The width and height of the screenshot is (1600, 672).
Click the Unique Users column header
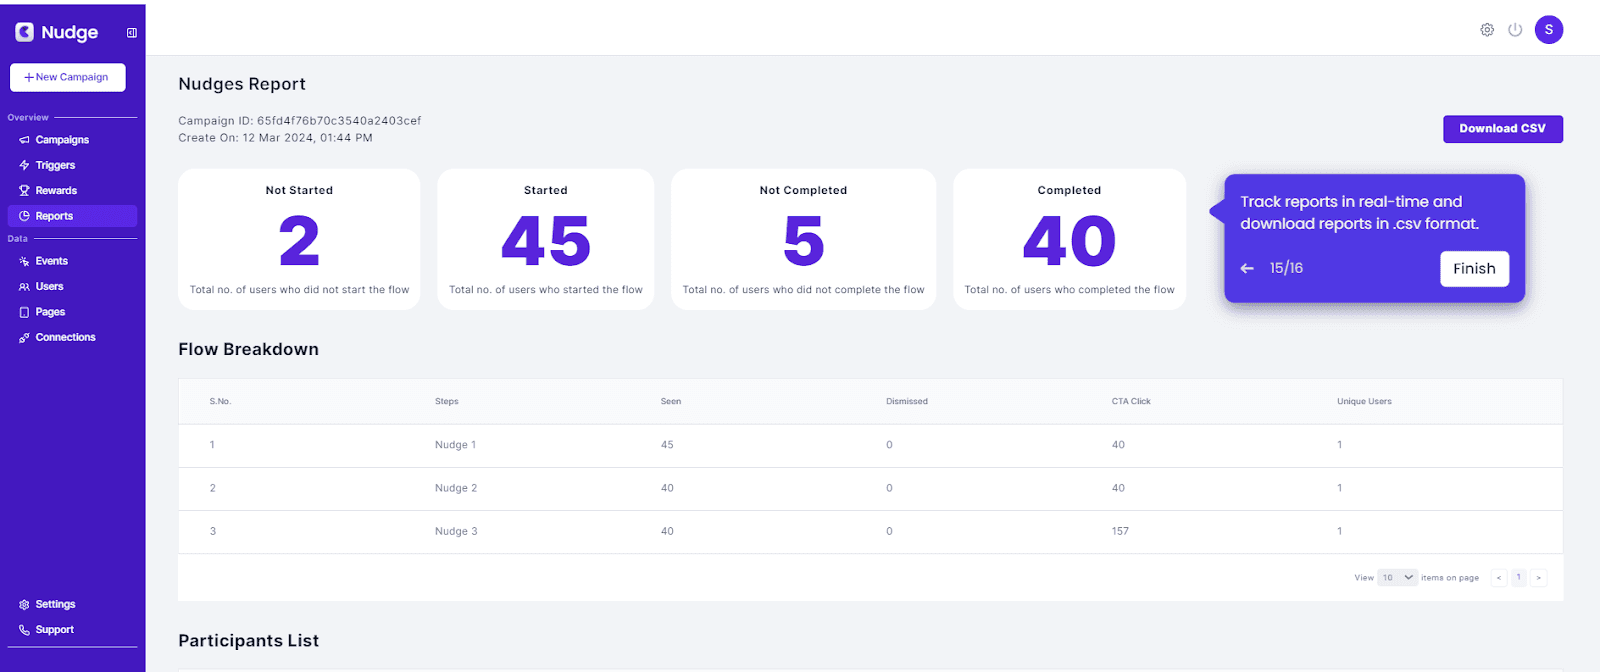coord(1364,401)
